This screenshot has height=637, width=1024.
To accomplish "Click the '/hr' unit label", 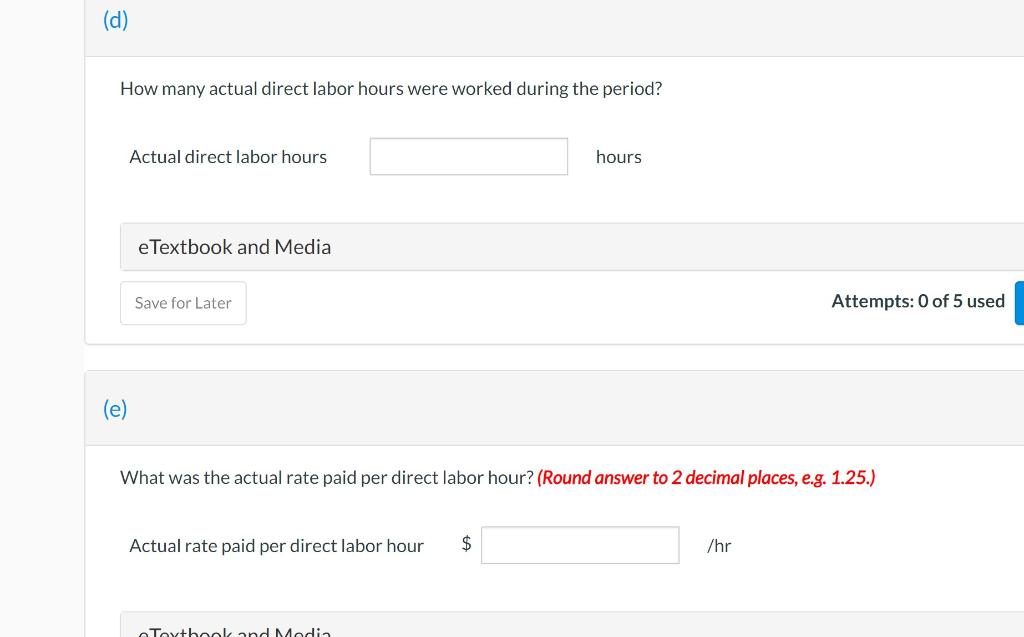I will point(719,546).
